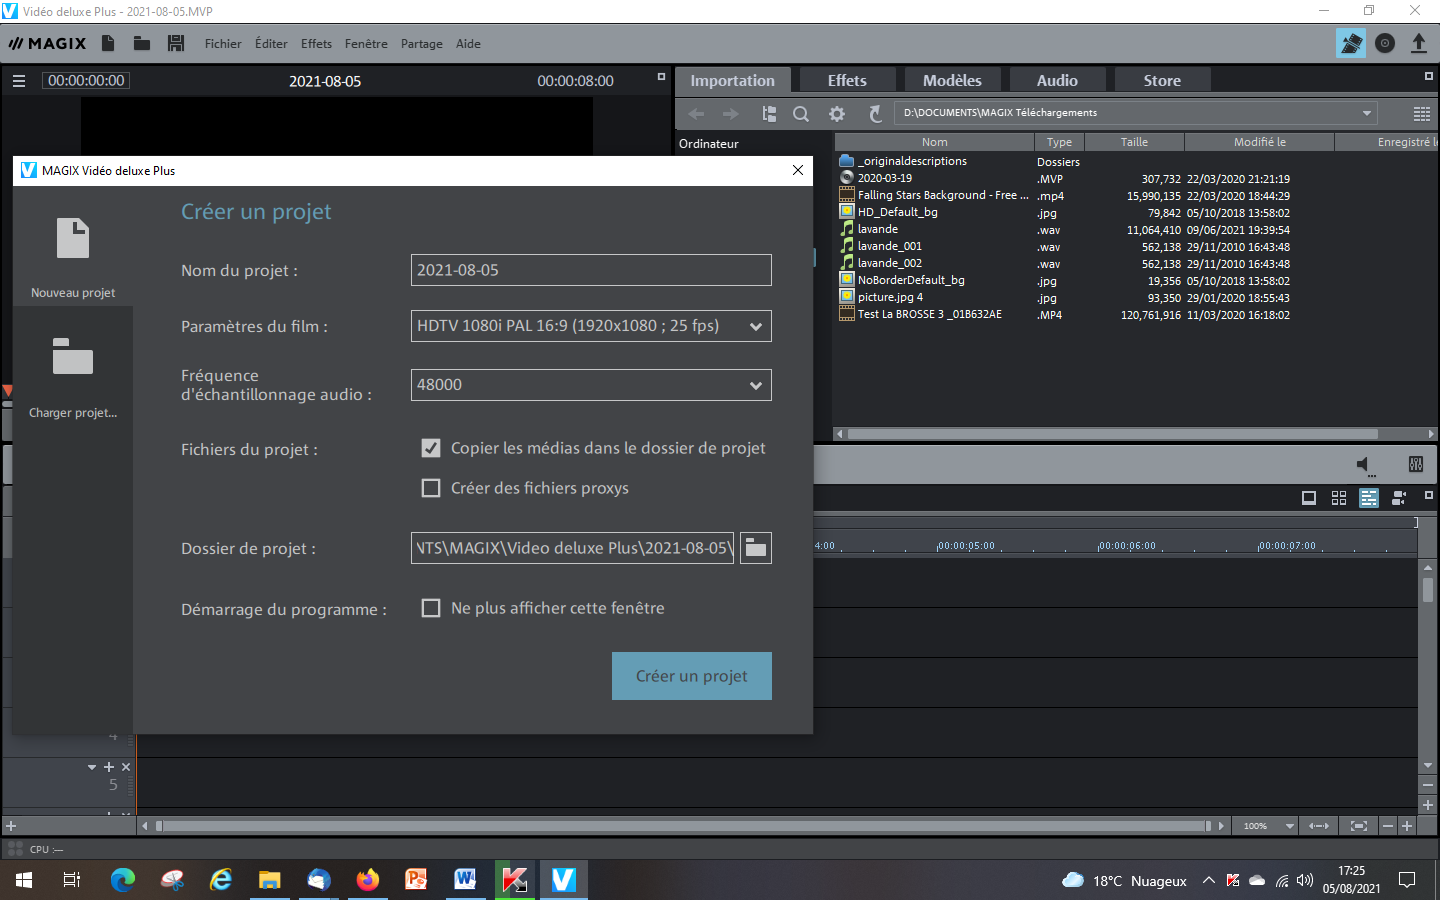Sort files by Modifié le column header
The image size is (1440, 900).
point(1260,142)
